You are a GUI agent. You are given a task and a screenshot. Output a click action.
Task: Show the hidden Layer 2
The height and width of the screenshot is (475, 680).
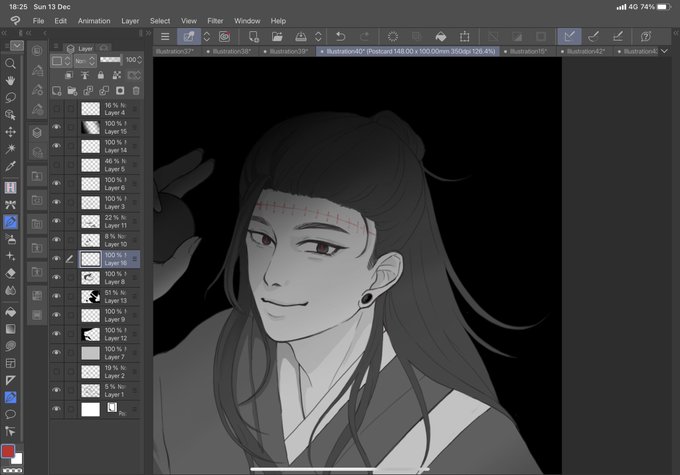(x=56, y=371)
